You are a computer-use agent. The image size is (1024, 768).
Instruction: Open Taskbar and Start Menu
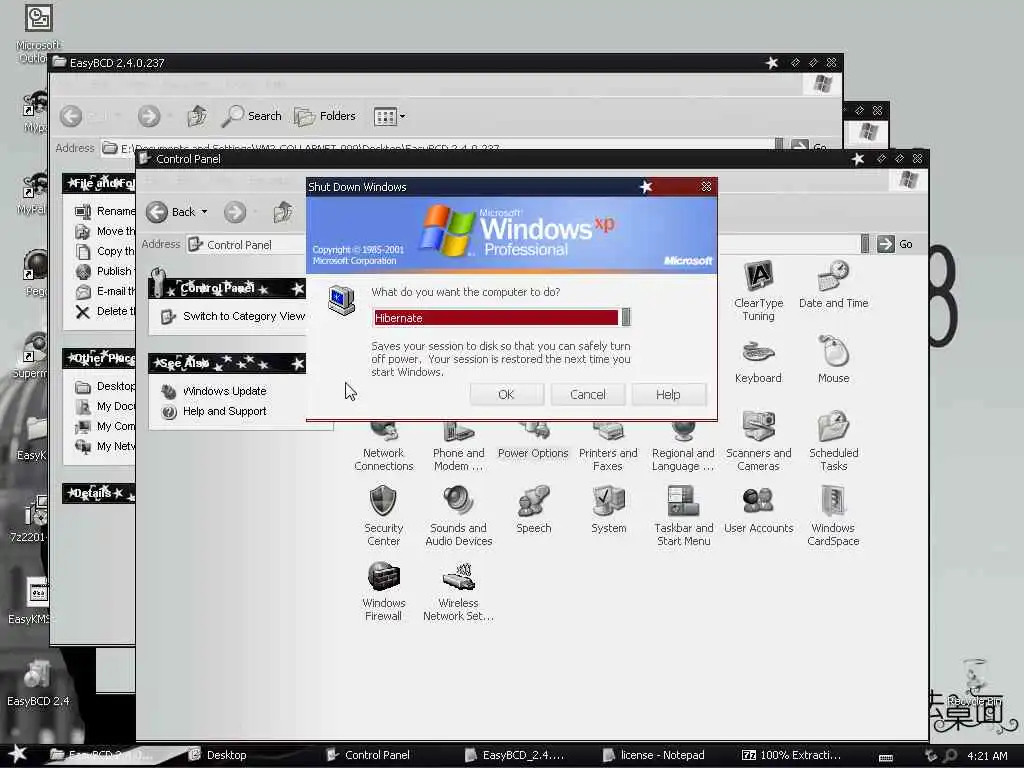pyautogui.click(x=683, y=516)
